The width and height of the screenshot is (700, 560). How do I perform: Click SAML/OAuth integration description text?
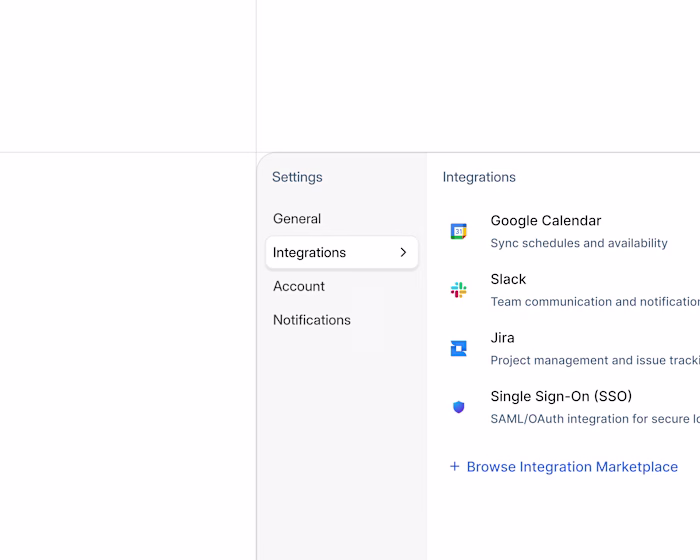point(595,419)
